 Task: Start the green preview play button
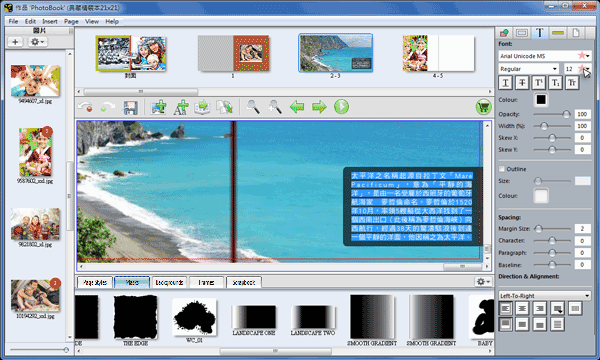(x=341, y=107)
